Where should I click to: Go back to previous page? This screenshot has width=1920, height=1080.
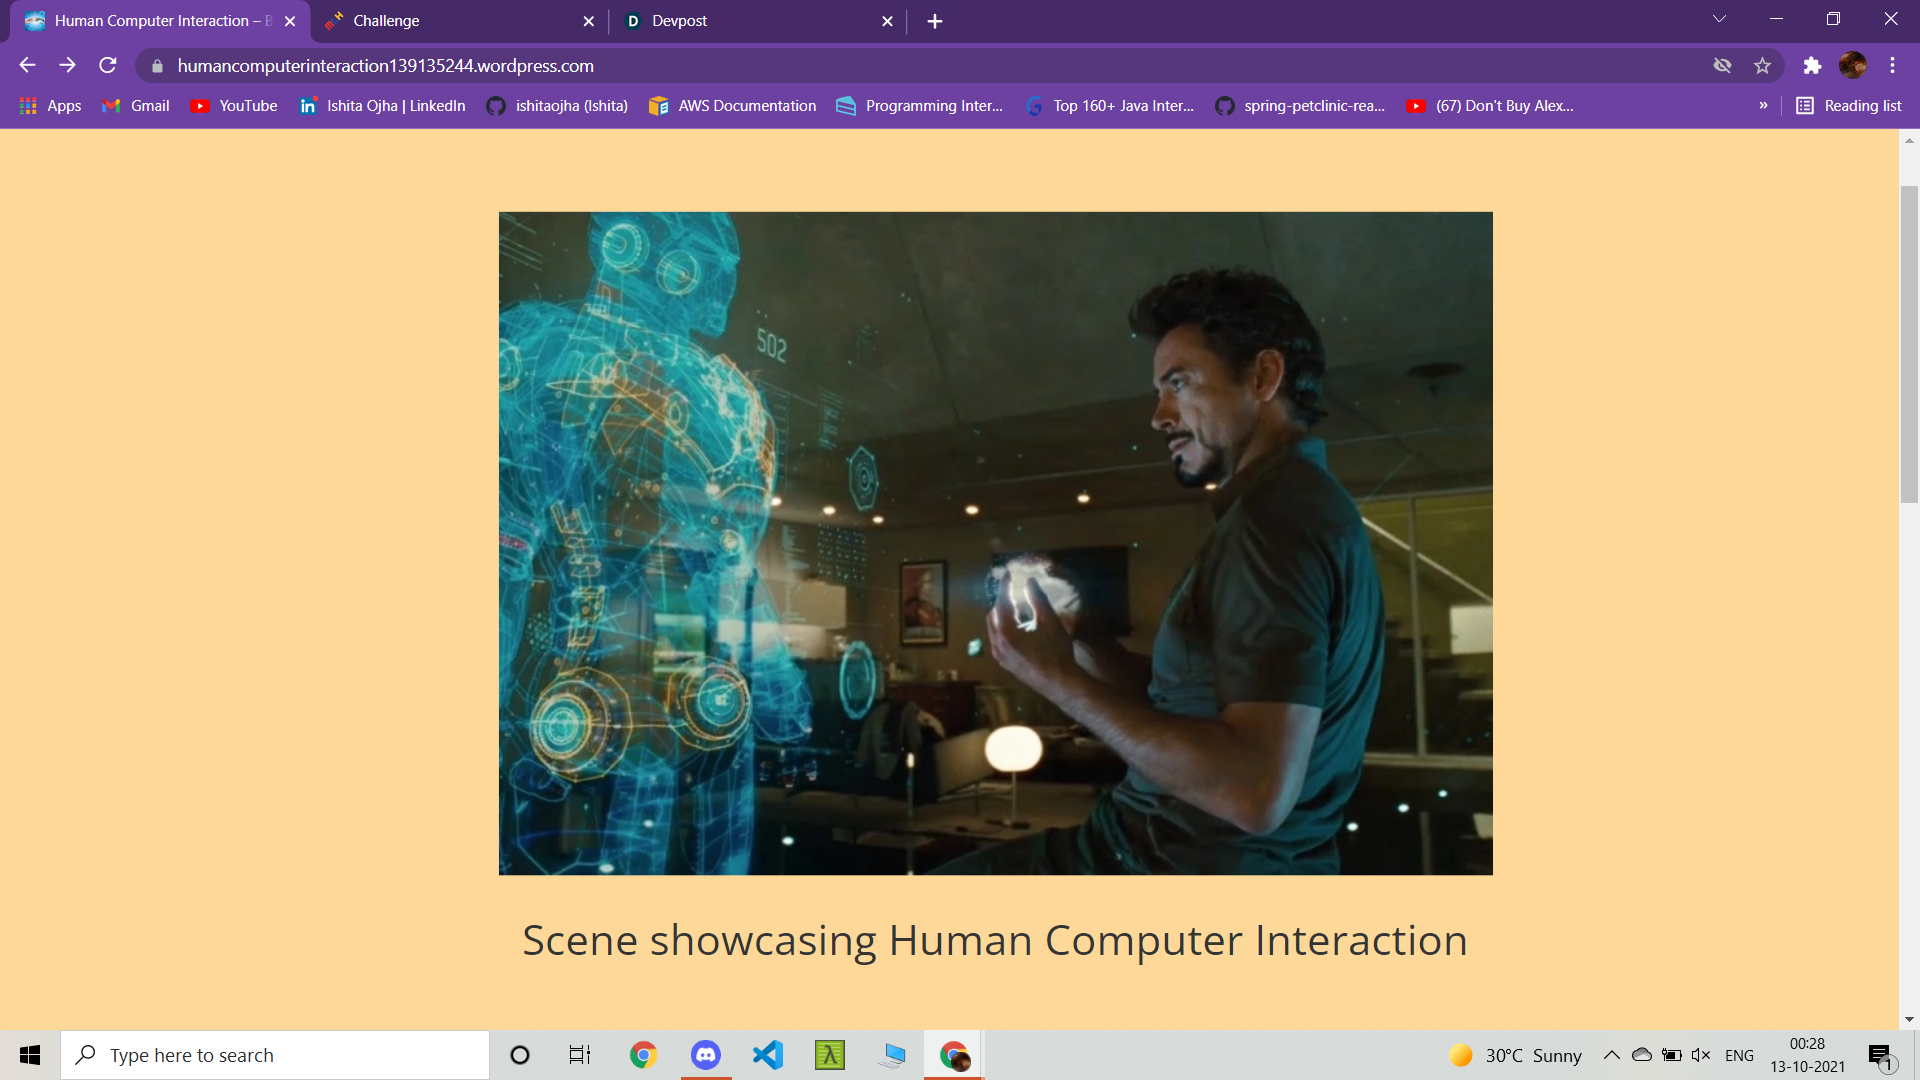click(x=27, y=66)
